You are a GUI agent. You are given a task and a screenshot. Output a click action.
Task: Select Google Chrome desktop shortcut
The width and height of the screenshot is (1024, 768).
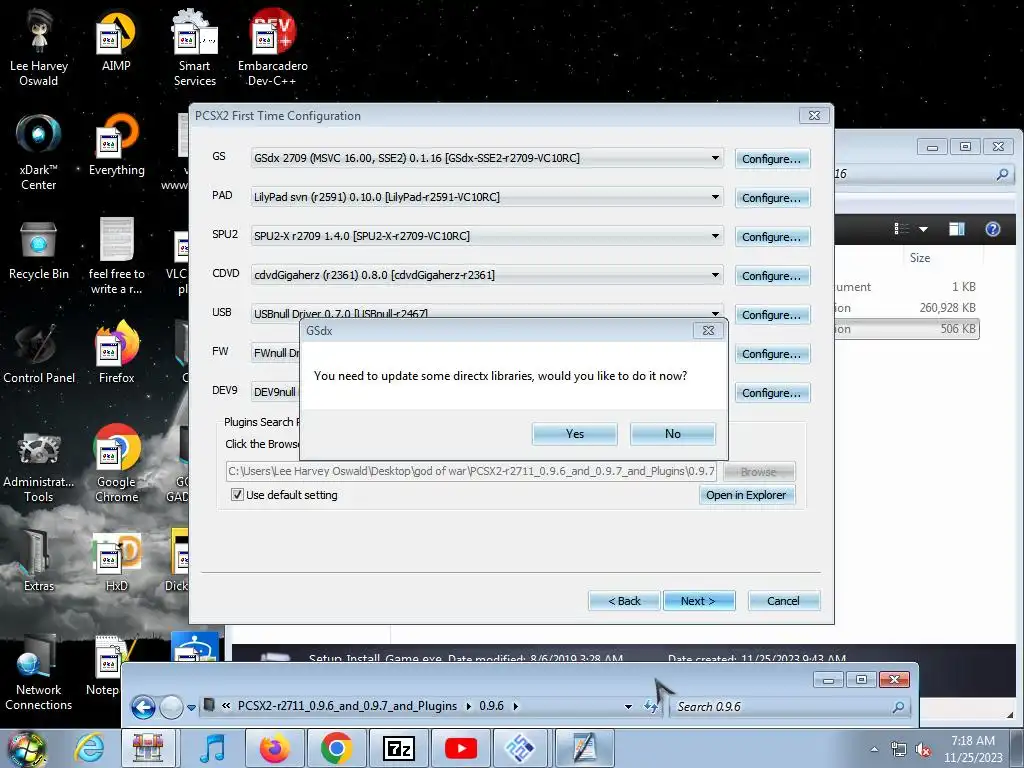116,464
